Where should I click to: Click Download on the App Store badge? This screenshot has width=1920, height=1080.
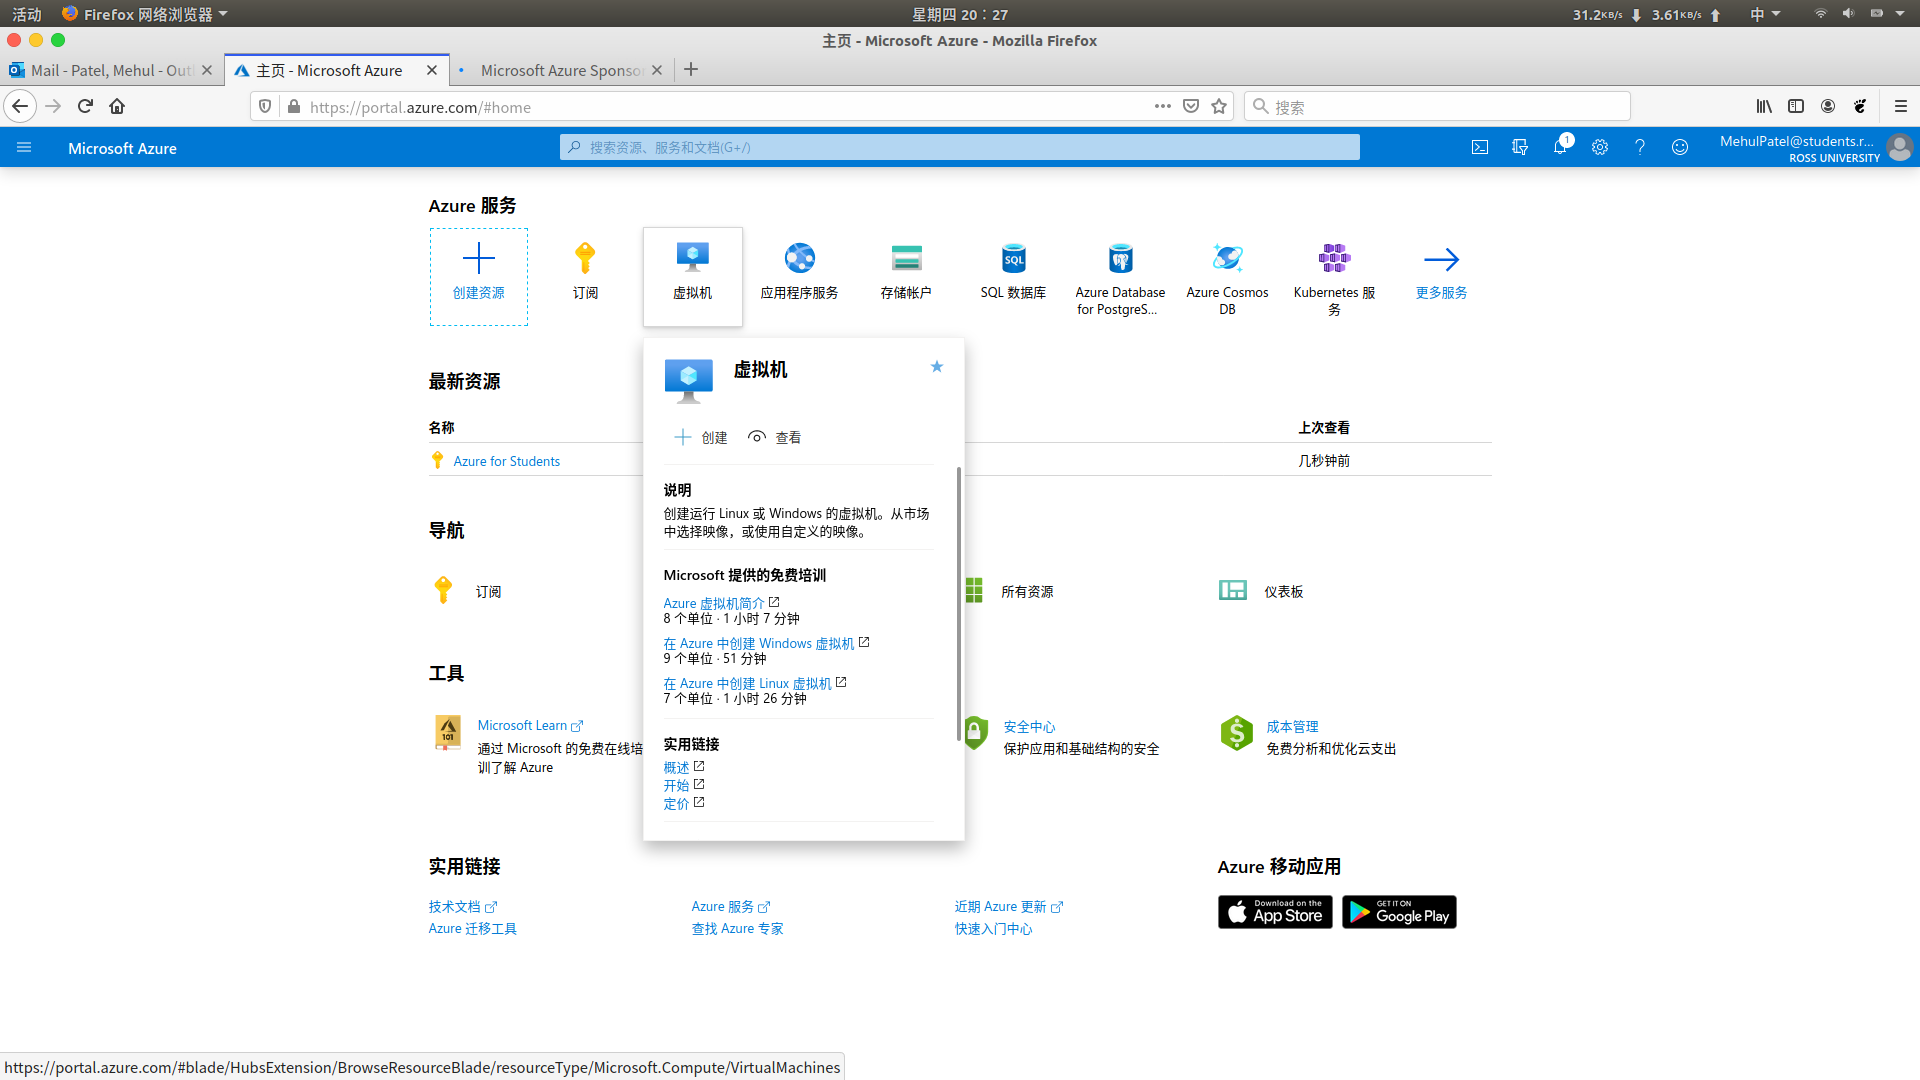click(x=1275, y=912)
